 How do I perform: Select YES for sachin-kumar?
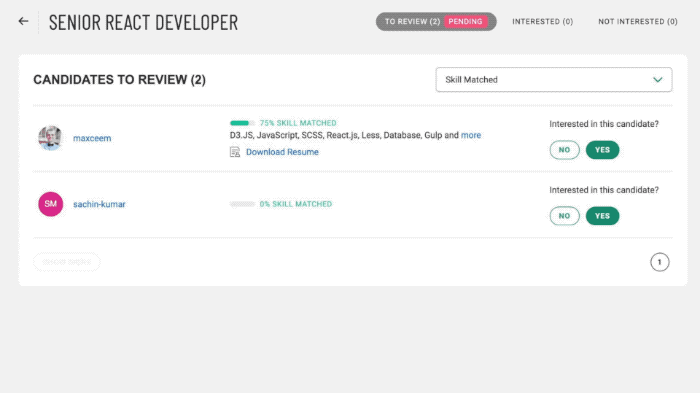(602, 216)
